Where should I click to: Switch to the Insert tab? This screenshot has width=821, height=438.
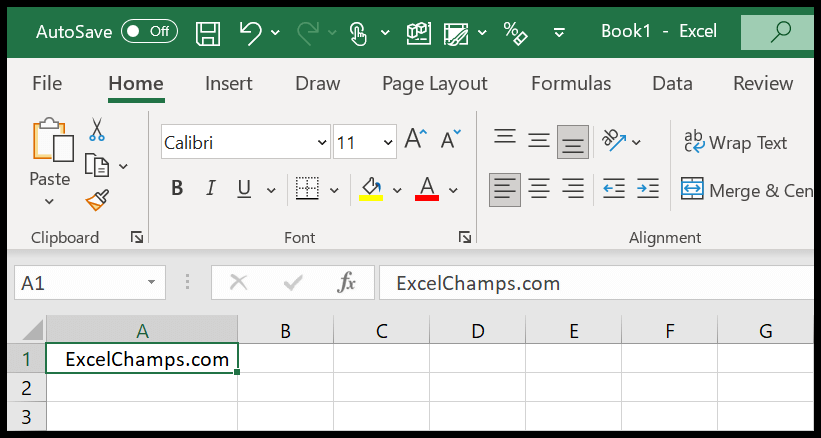pos(229,84)
